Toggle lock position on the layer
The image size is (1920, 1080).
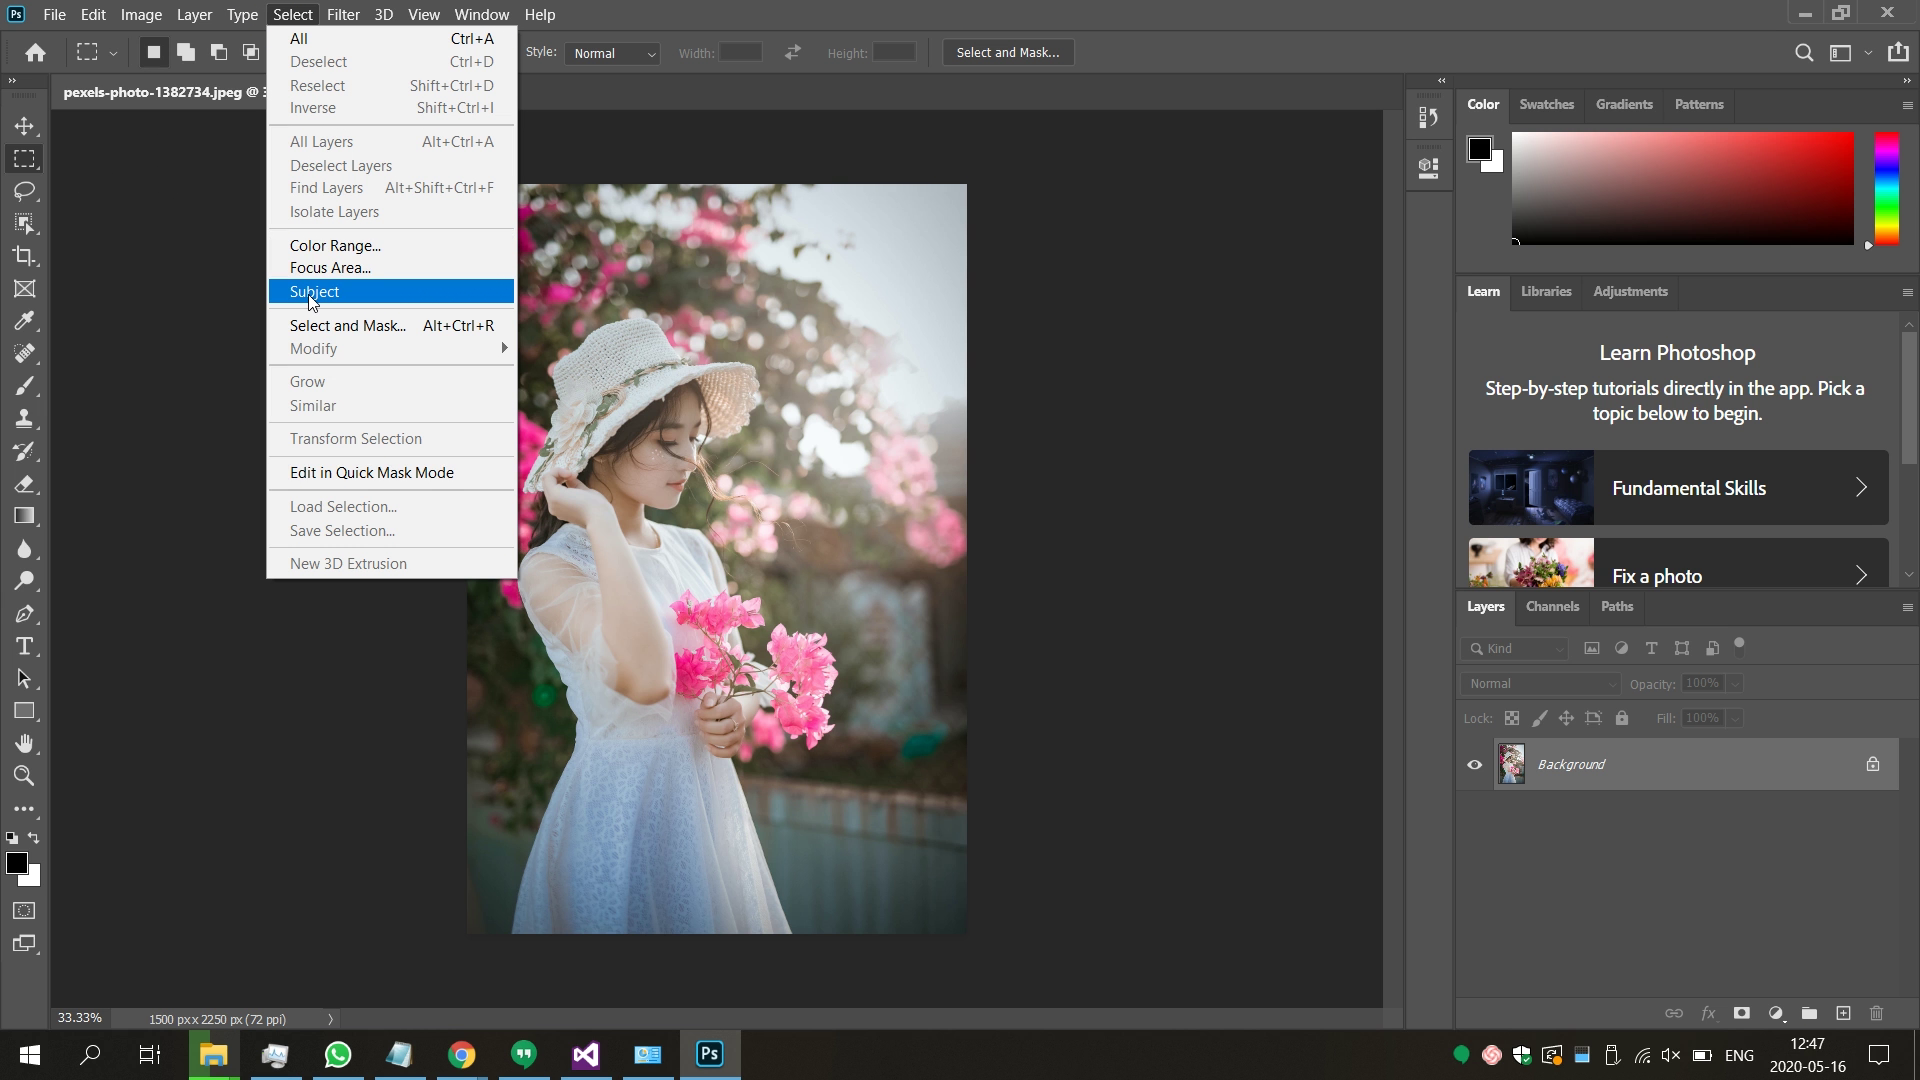click(x=1566, y=718)
